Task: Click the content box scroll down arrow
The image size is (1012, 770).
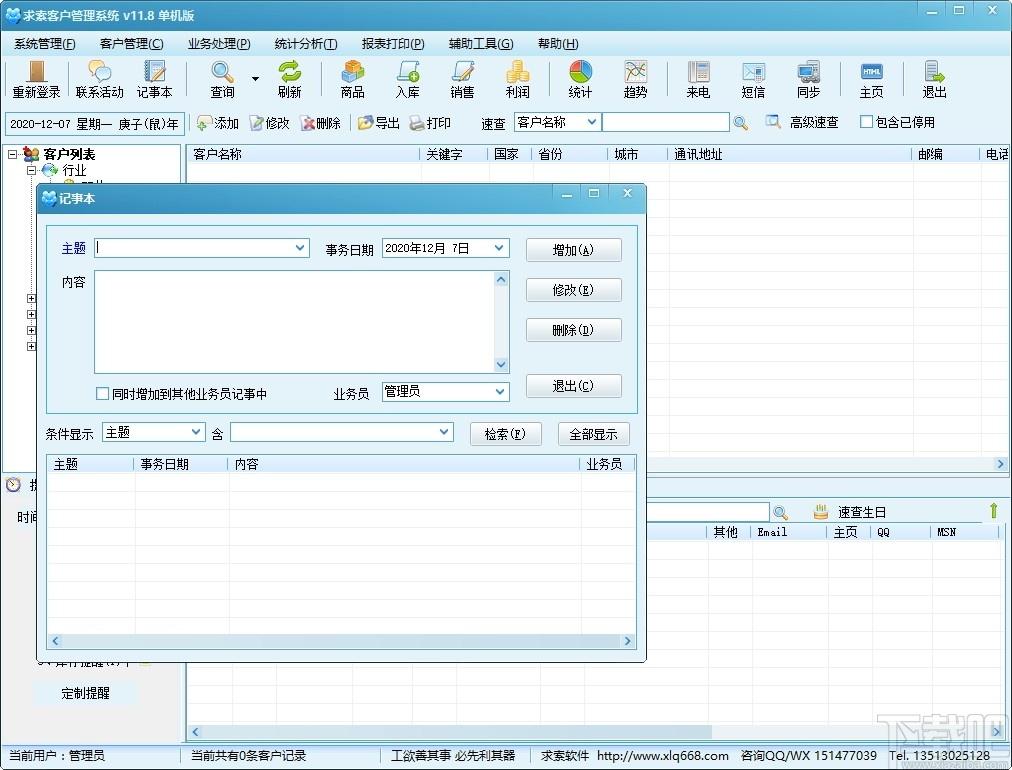Action: (501, 365)
